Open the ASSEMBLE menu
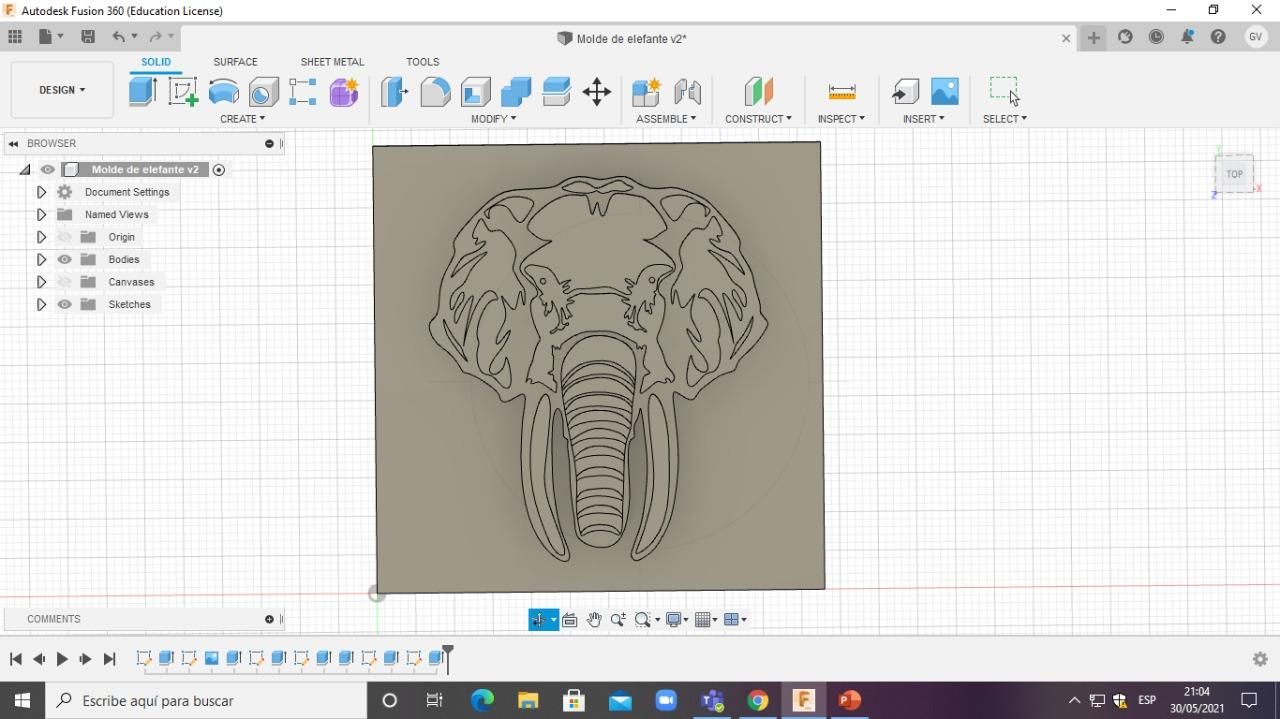The height and width of the screenshot is (719, 1280). click(x=666, y=119)
